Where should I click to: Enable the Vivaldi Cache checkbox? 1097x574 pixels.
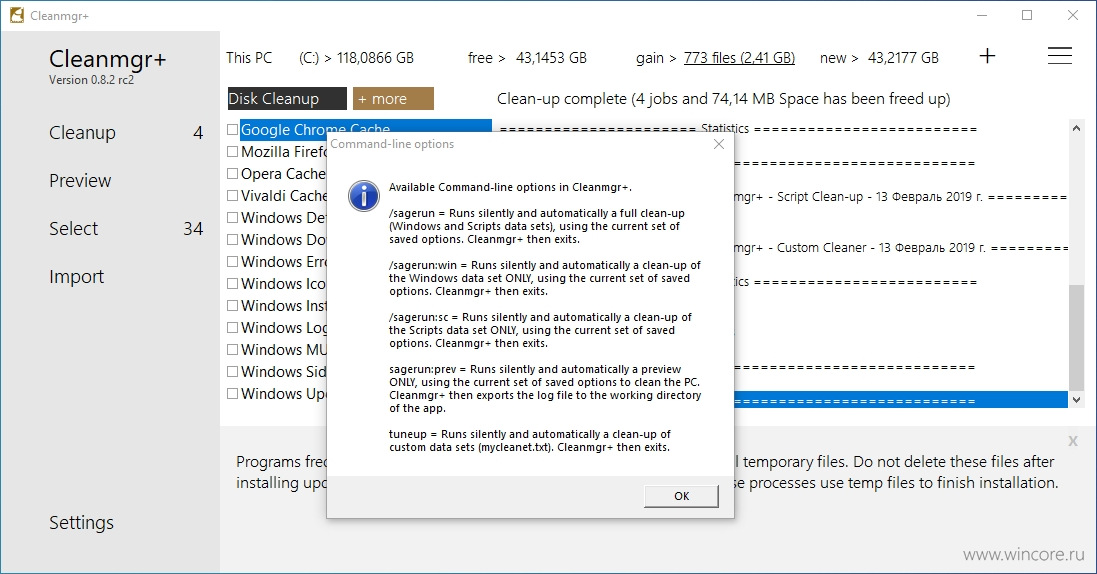pyautogui.click(x=232, y=195)
